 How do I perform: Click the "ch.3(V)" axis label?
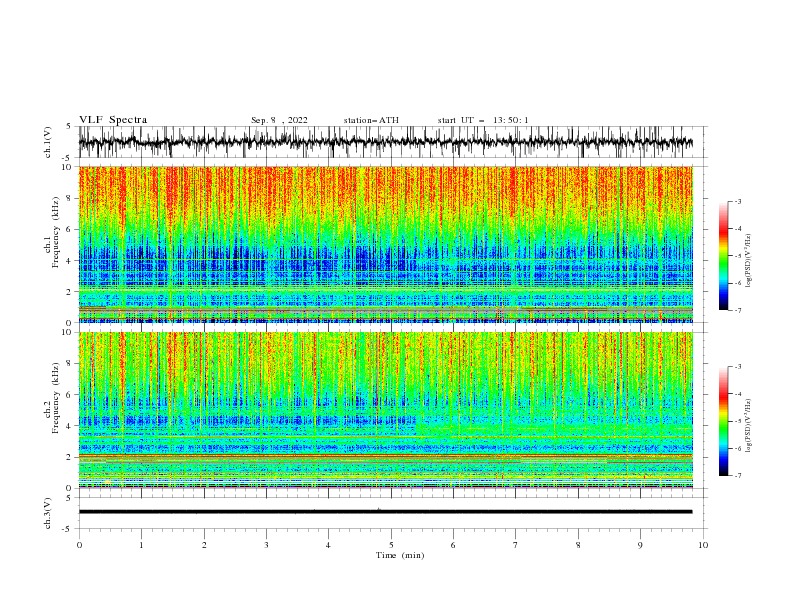point(48,513)
